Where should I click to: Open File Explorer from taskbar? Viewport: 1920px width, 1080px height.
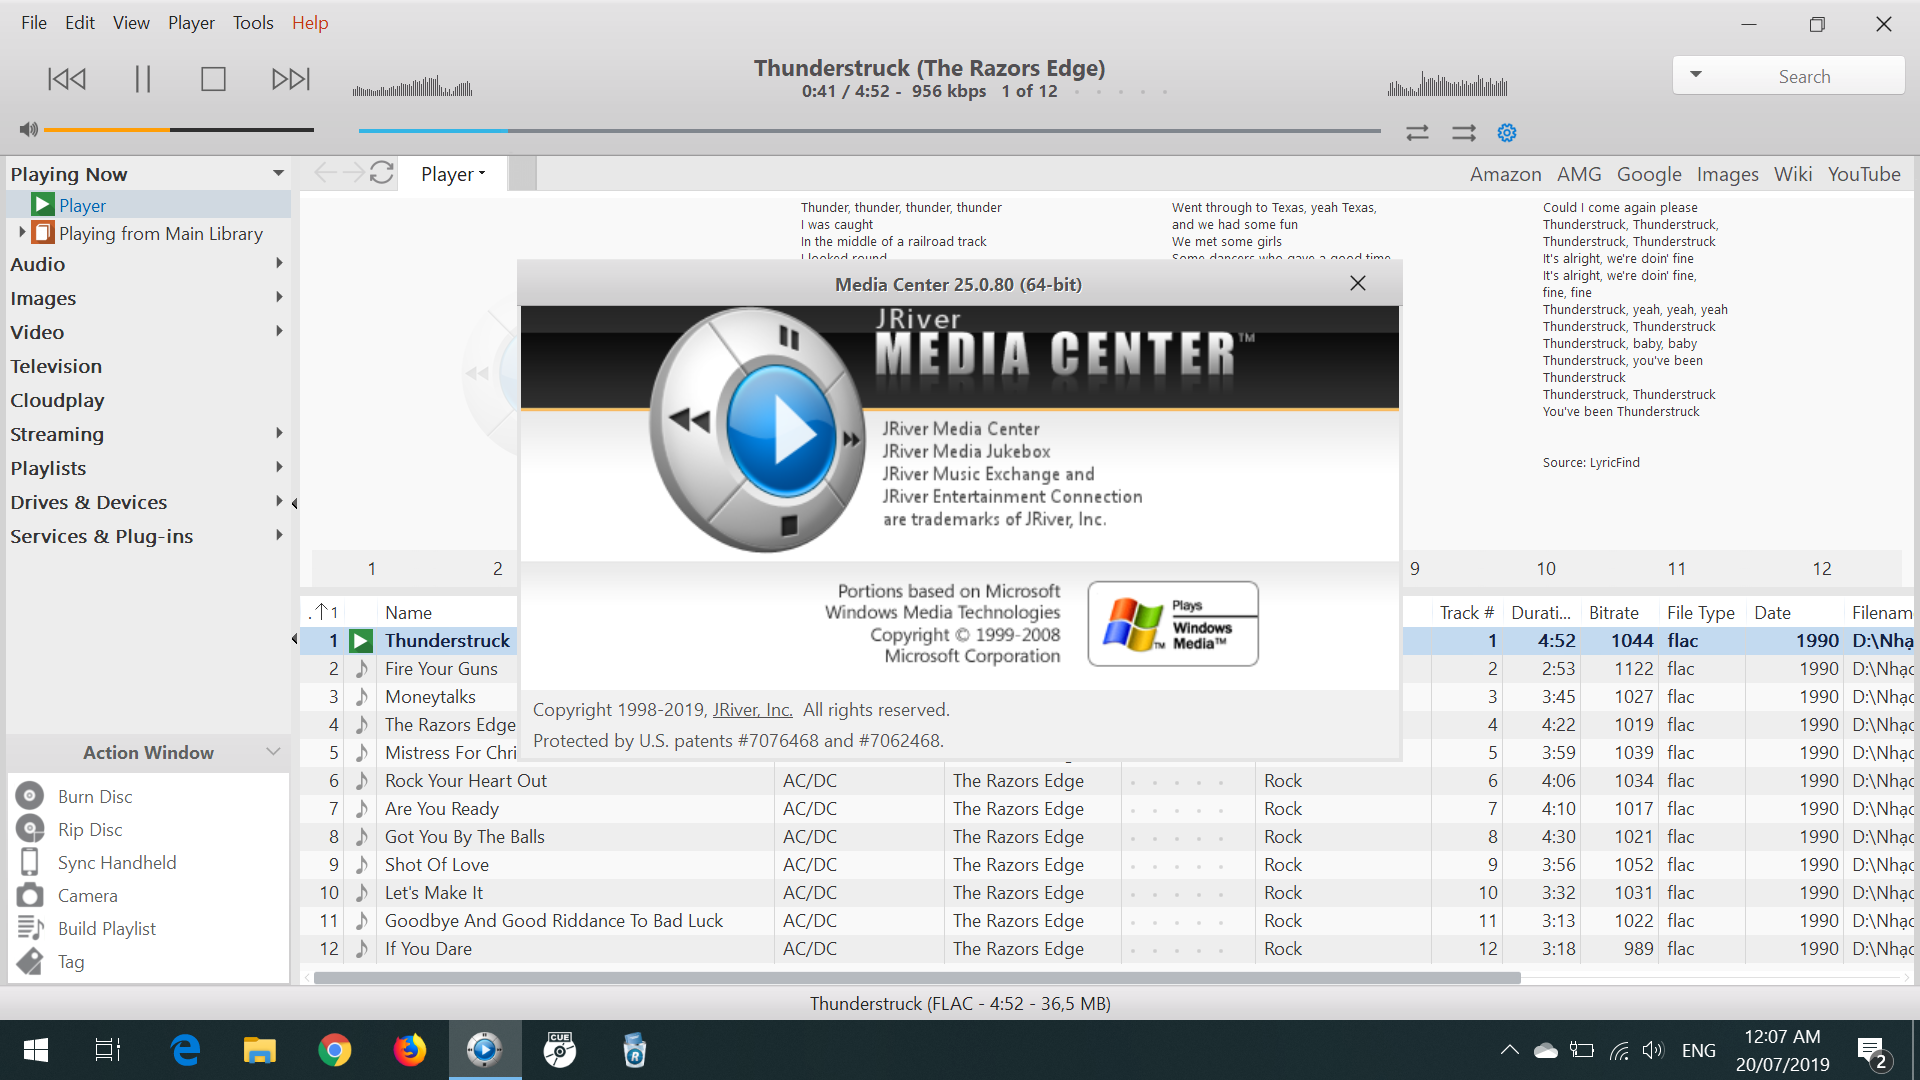(259, 1050)
